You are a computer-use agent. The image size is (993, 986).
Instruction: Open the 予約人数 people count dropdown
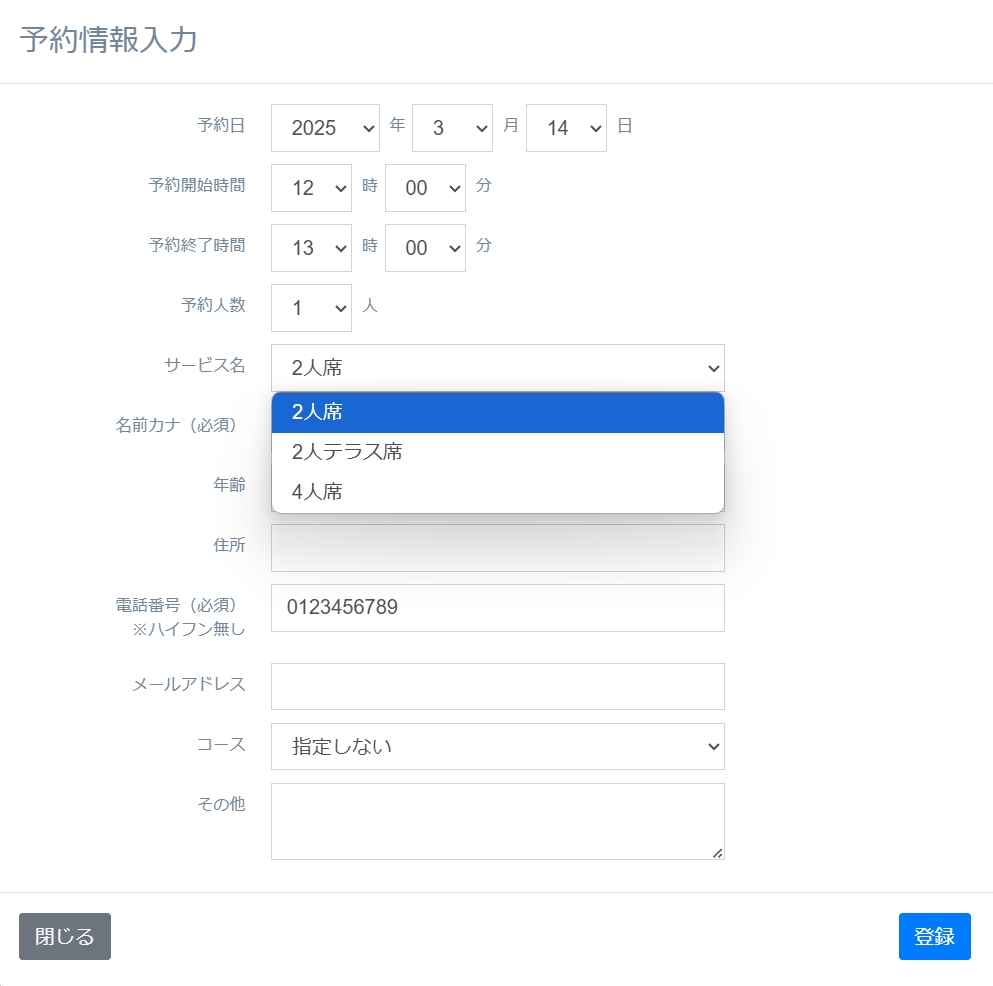point(310,308)
